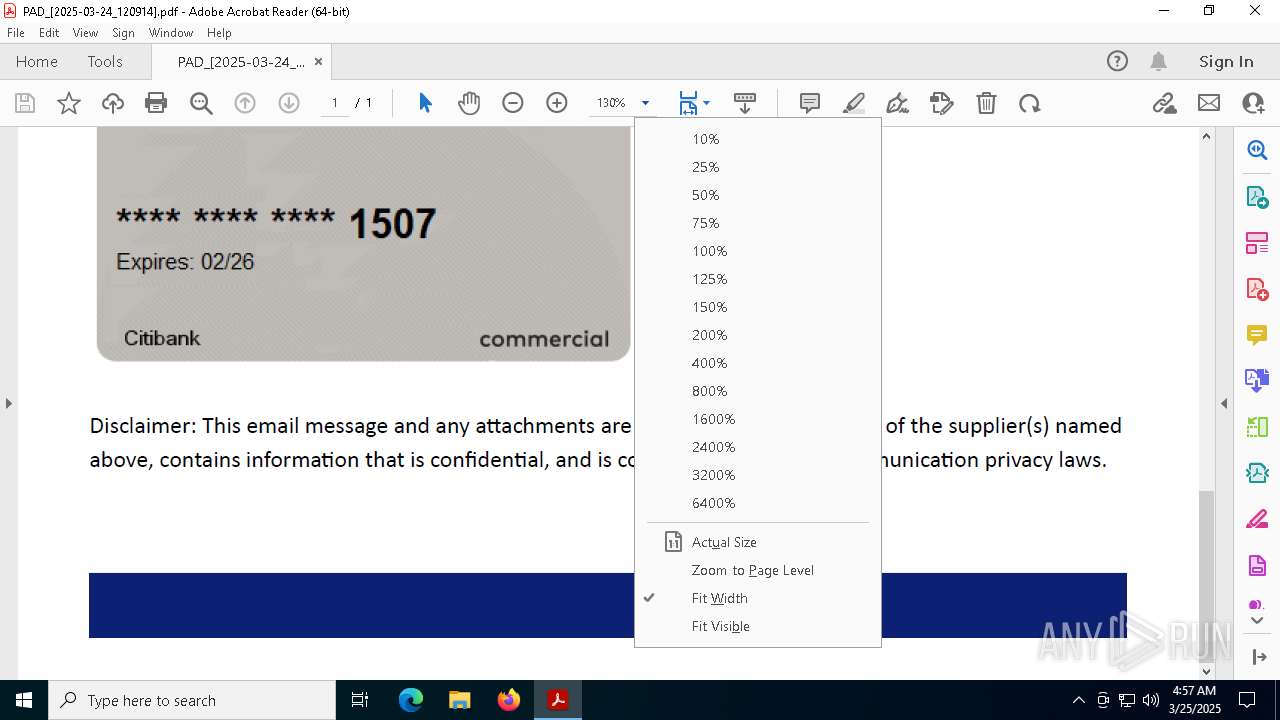Open green Compress PDF side tool icon
1280x720 pixels.
pyautogui.click(x=1257, y=473)
